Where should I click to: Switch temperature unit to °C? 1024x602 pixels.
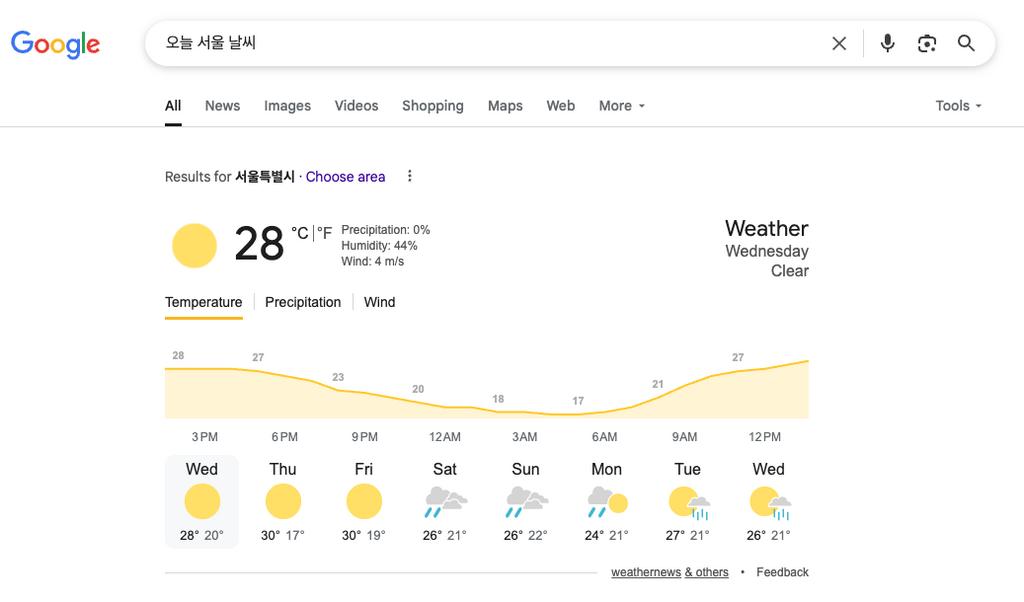click(x=300, y=233)
